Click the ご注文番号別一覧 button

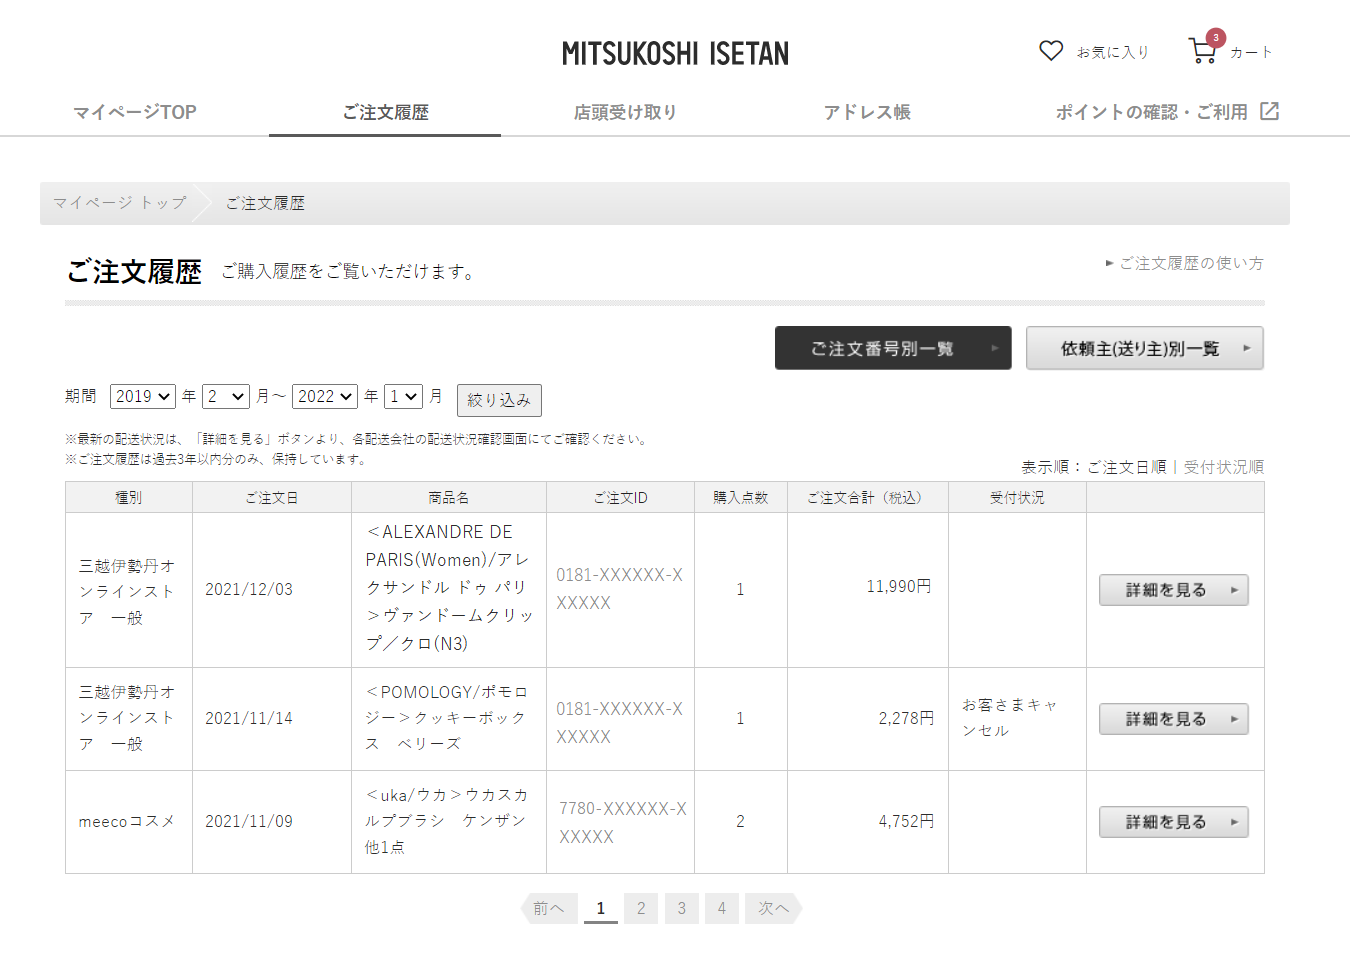point(893,348)
